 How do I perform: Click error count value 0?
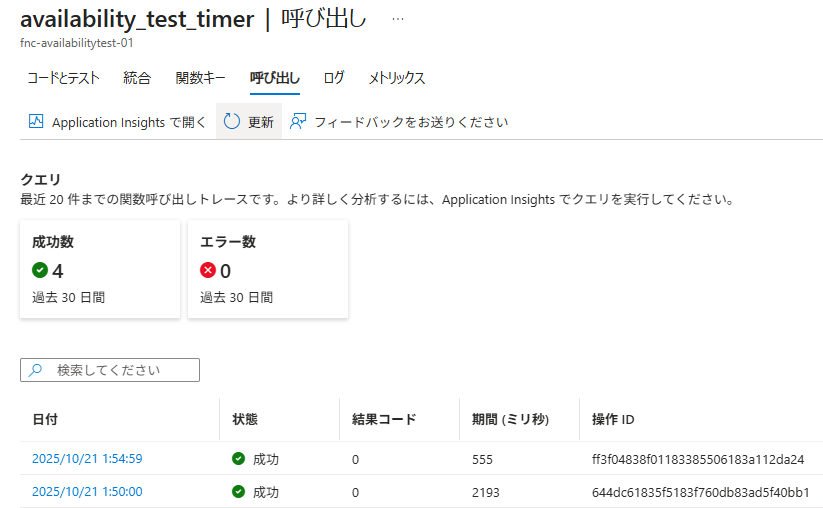[225, 271]
